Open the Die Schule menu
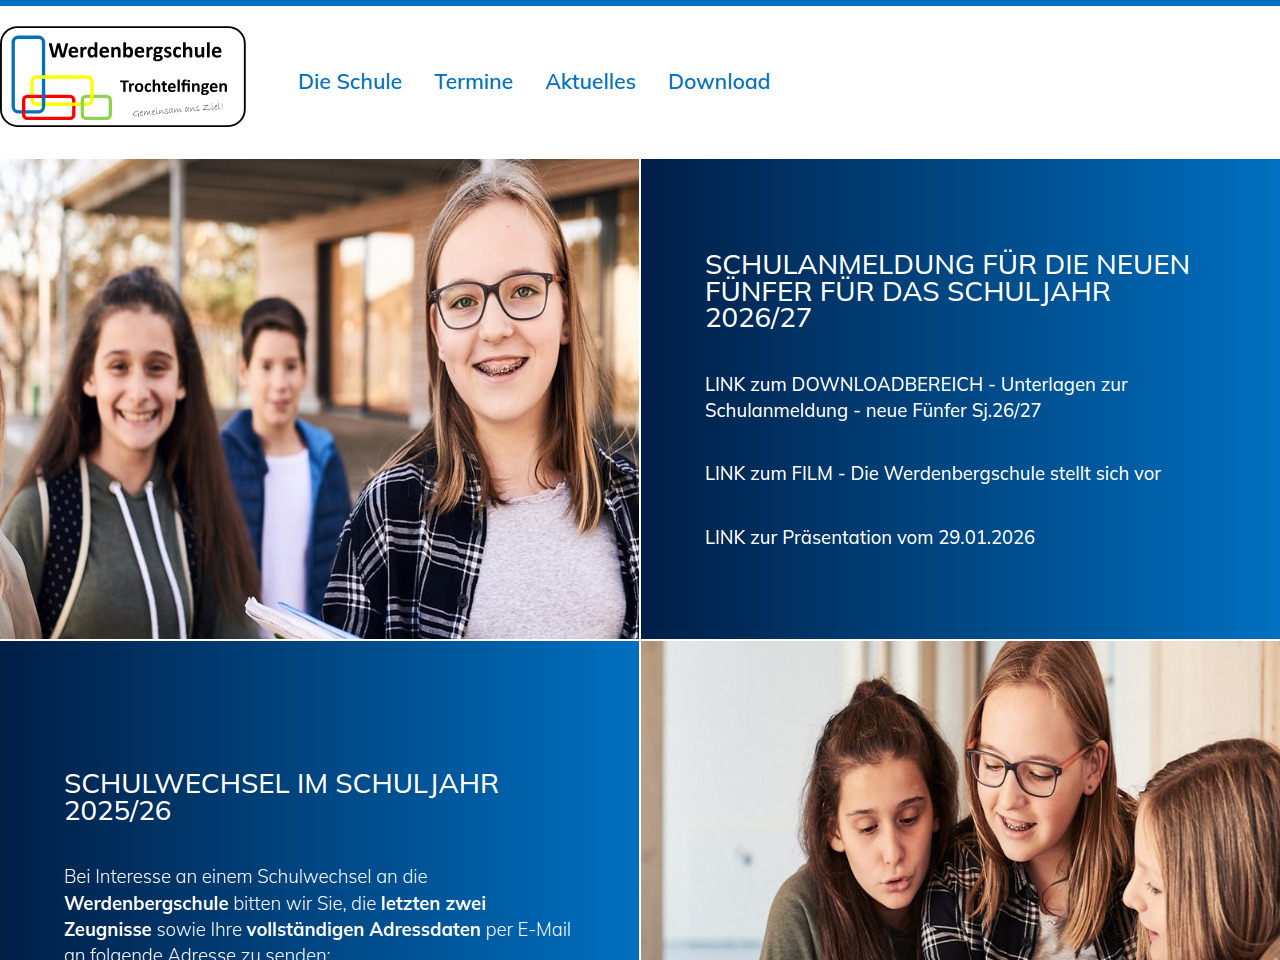This screenshot has height=960, width=1280. coord(350,82)
